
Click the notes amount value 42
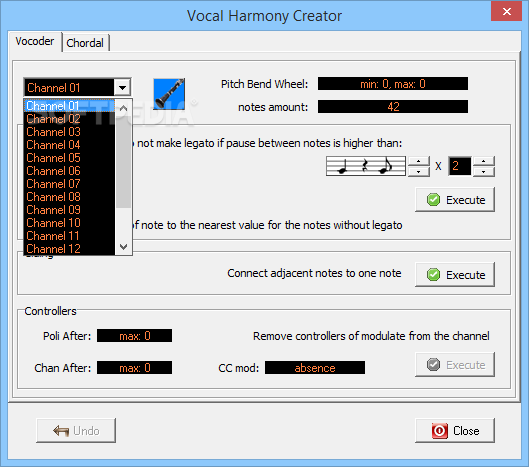pyautogui.click(x=393, y=107)
